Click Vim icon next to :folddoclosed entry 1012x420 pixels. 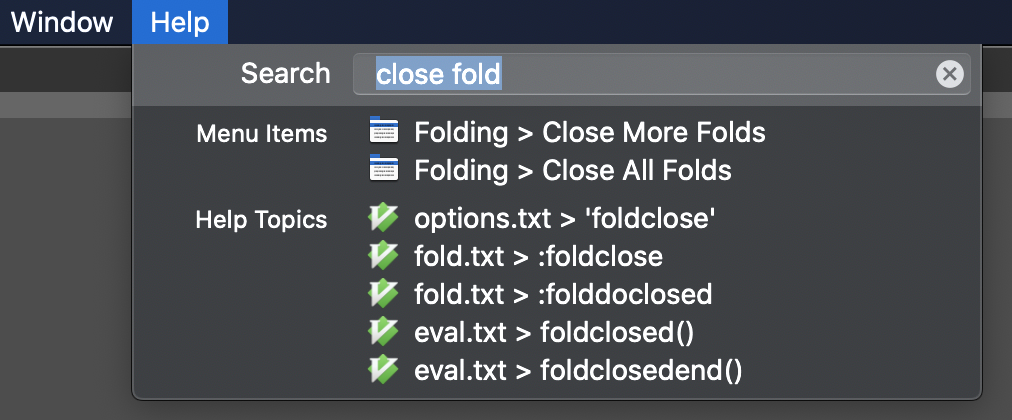383,292
